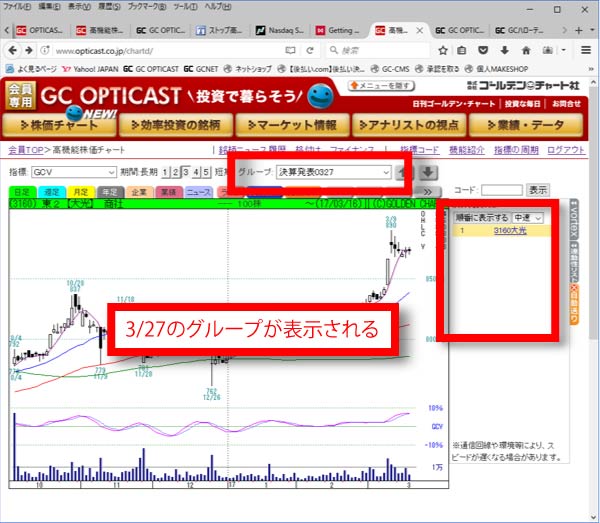This screenshot has height=523, width=600.
Task: Switch to the Nasdaq browser tab
Action: (x=280, y=30)
